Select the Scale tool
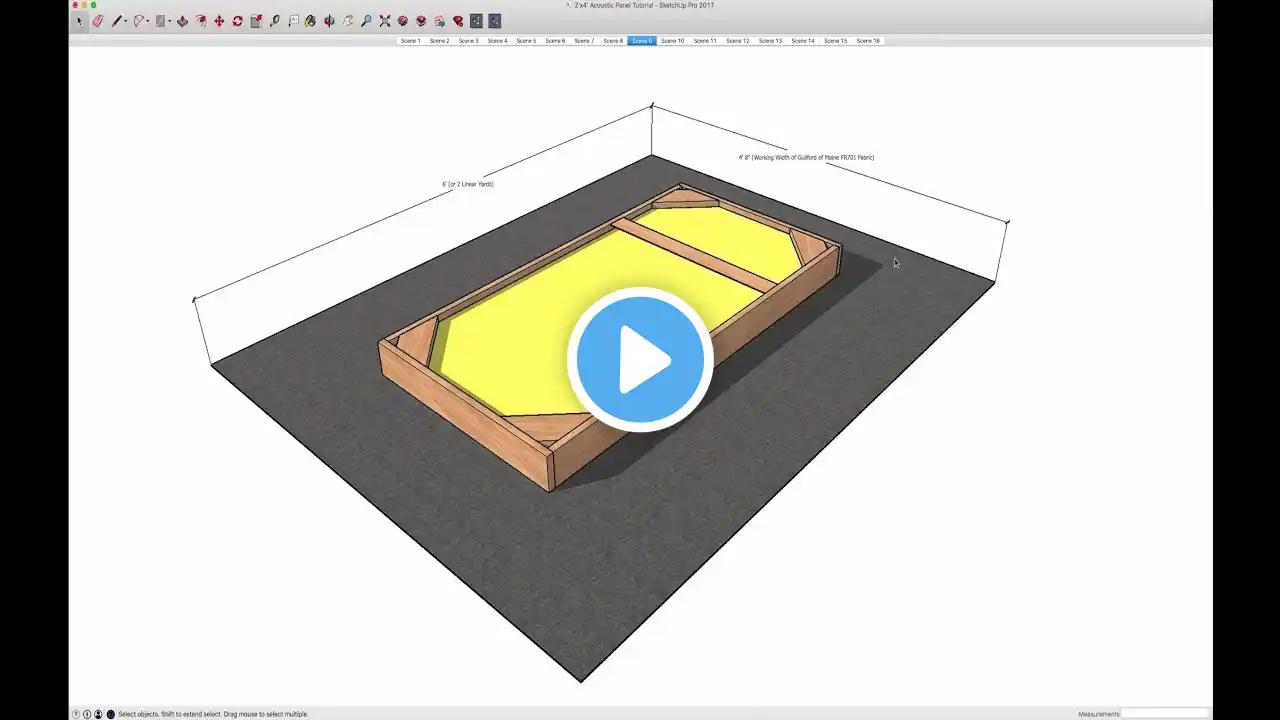This screenshot has width=1280, height=720. click(256, 20)
